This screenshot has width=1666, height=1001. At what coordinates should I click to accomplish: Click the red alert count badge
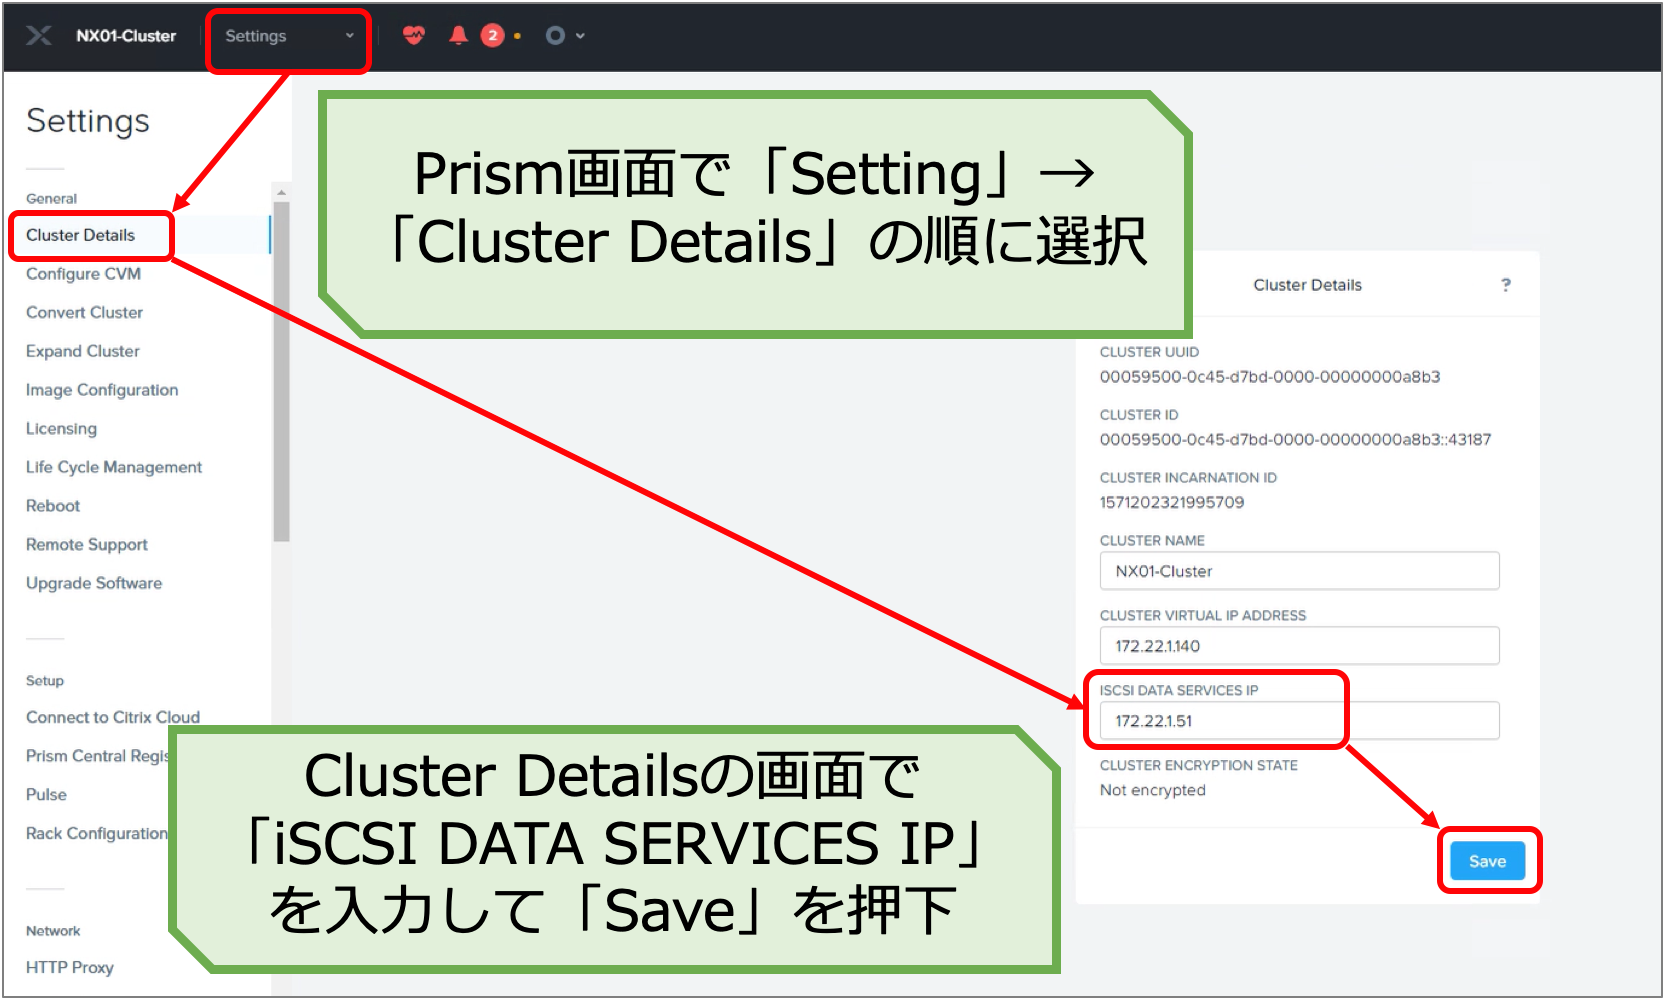click(492, 36)
